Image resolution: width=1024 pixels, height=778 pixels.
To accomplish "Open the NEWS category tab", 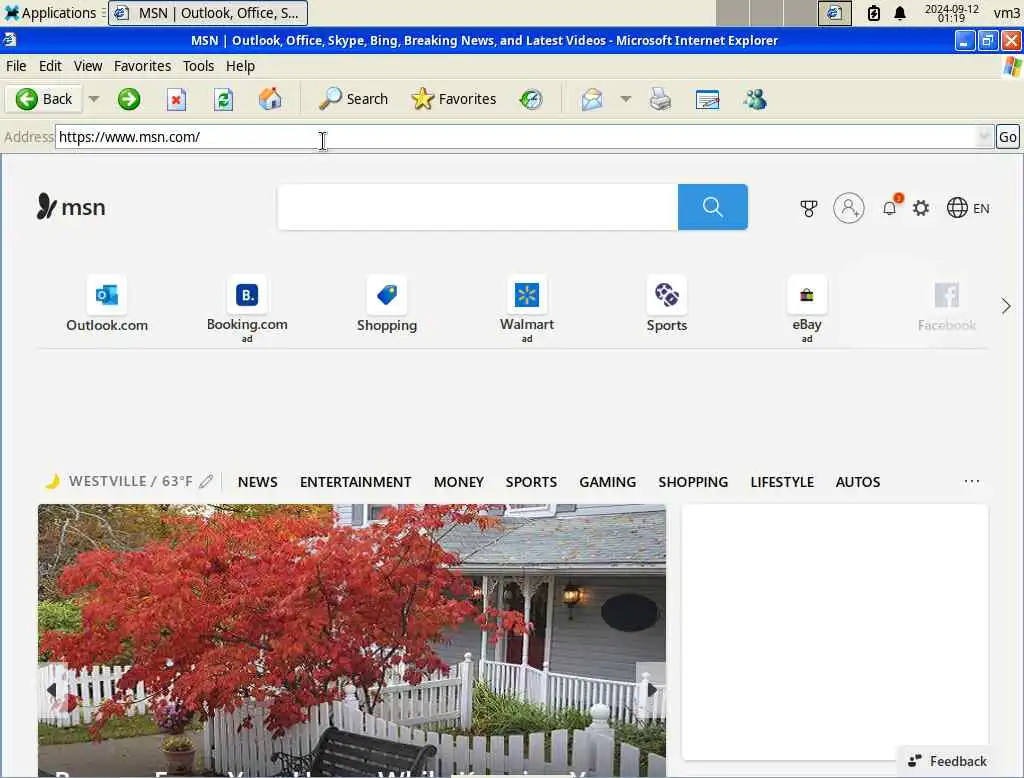I will (x=257, y=482).
